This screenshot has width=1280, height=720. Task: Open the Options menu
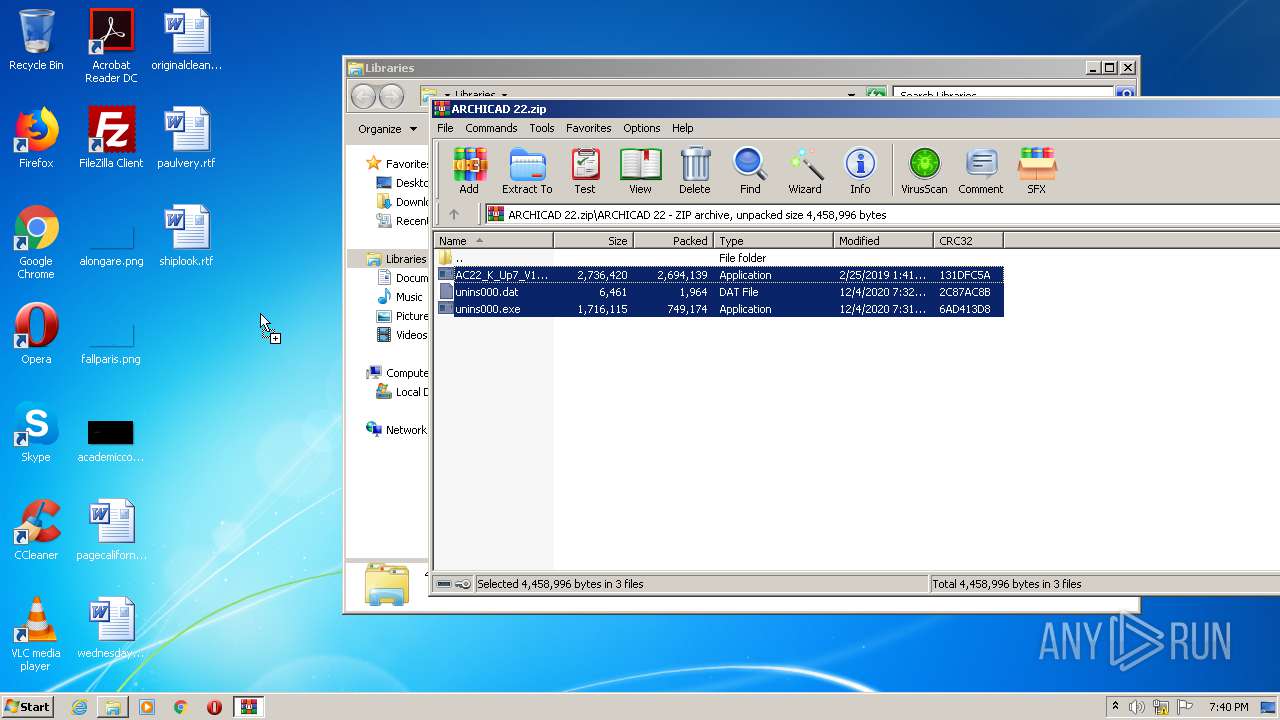642,128
